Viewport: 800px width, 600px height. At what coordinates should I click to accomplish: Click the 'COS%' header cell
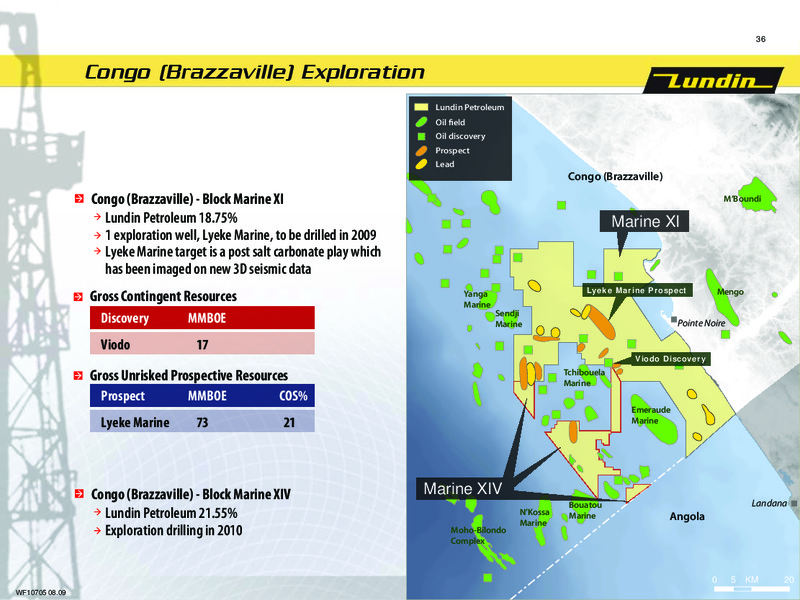click(x=293, y=396)
